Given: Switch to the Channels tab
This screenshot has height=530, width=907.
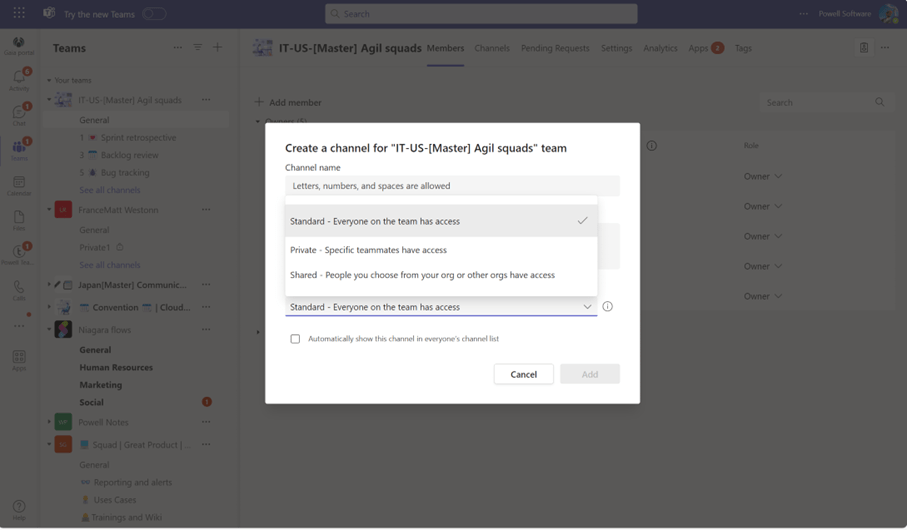Looking at the screenshot, I should coord(492,48).
